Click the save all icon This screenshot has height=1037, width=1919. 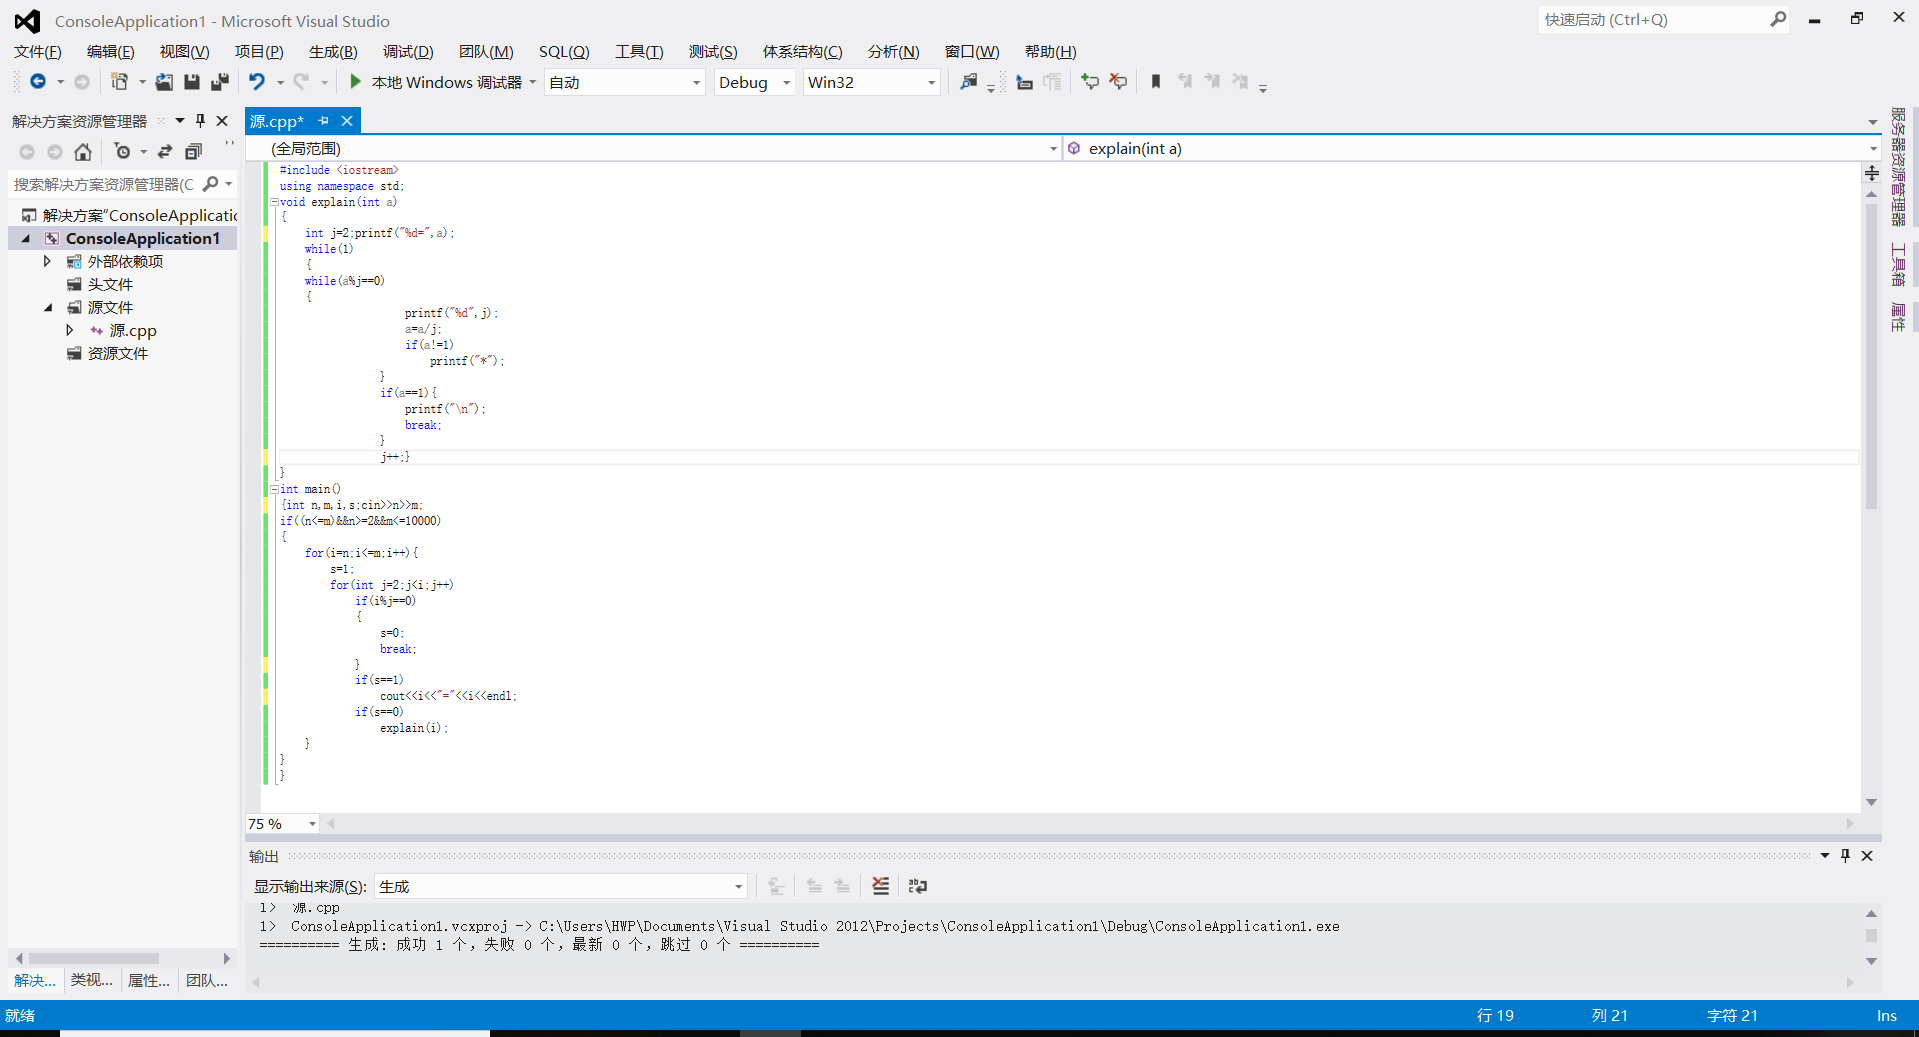click(x=220, y=82)
